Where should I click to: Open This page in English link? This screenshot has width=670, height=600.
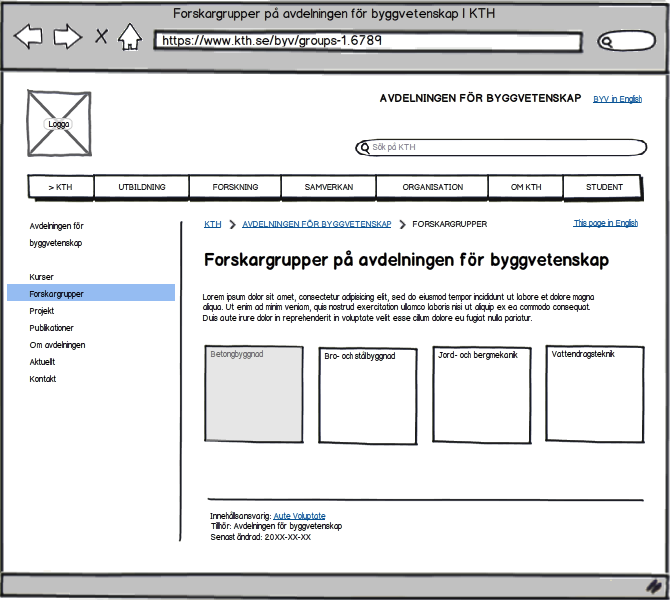tap(605, 223)
